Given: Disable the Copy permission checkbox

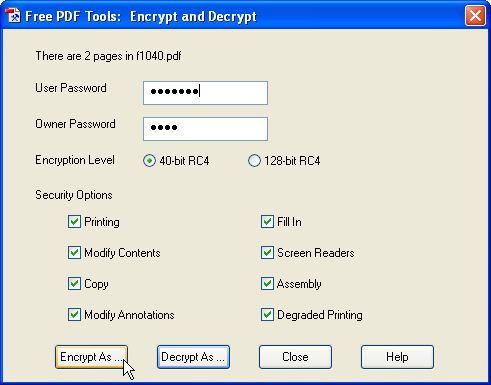Looking at the screenshot, I should 74,284.
